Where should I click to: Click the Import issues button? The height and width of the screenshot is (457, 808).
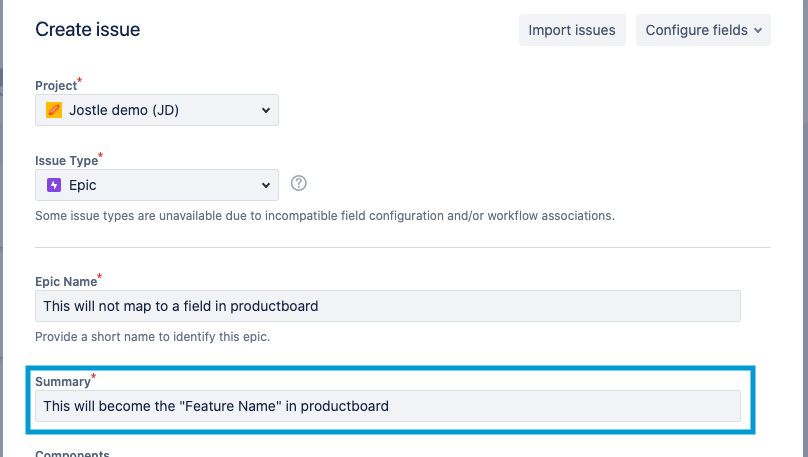tap(572, 30)
